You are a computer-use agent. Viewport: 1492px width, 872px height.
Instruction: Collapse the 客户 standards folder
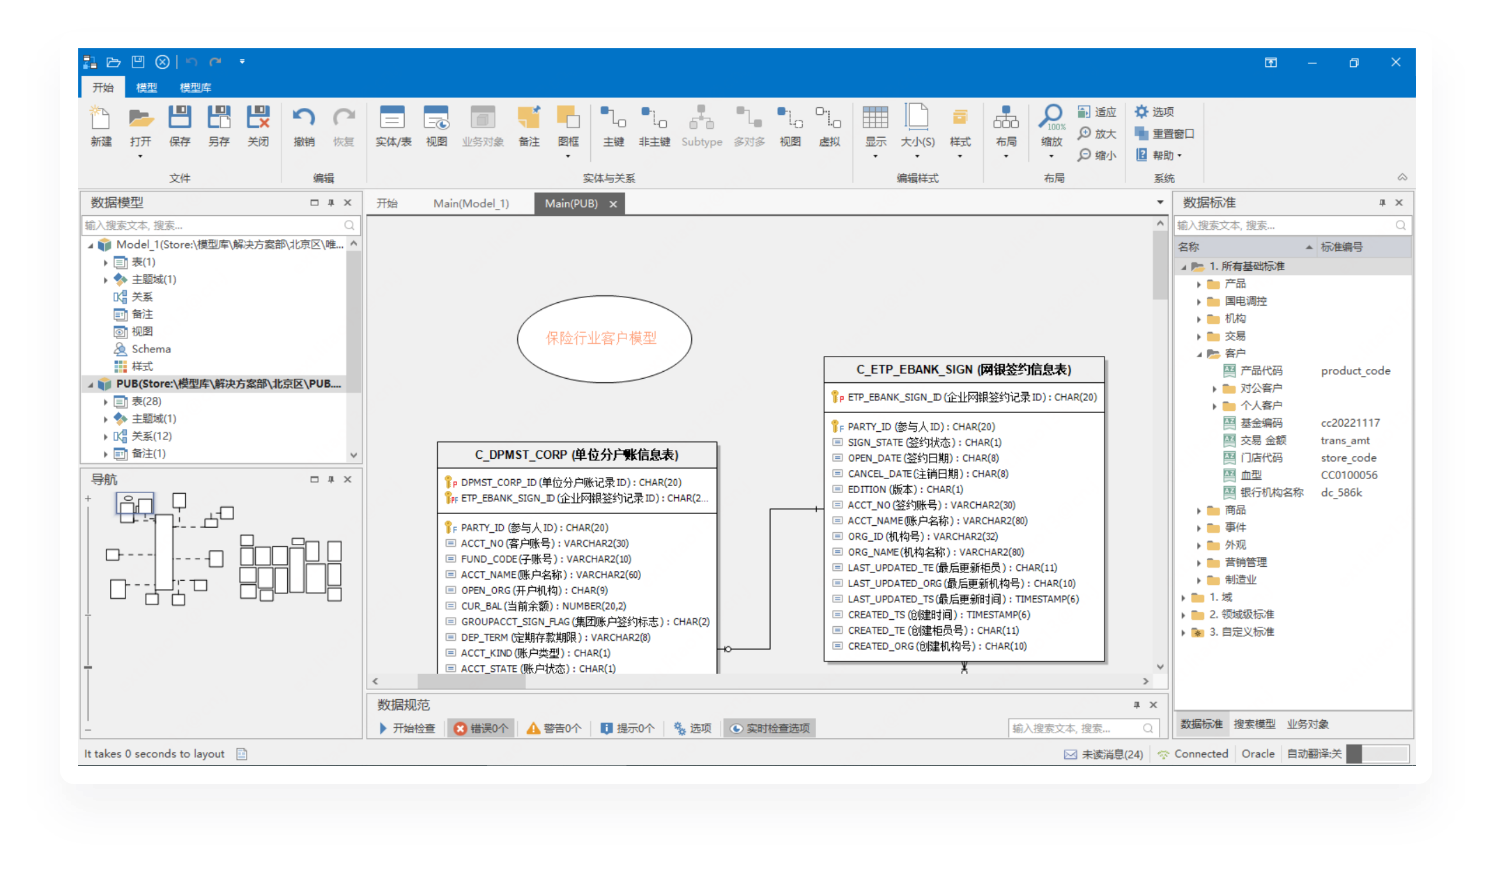click(1199, 353)
